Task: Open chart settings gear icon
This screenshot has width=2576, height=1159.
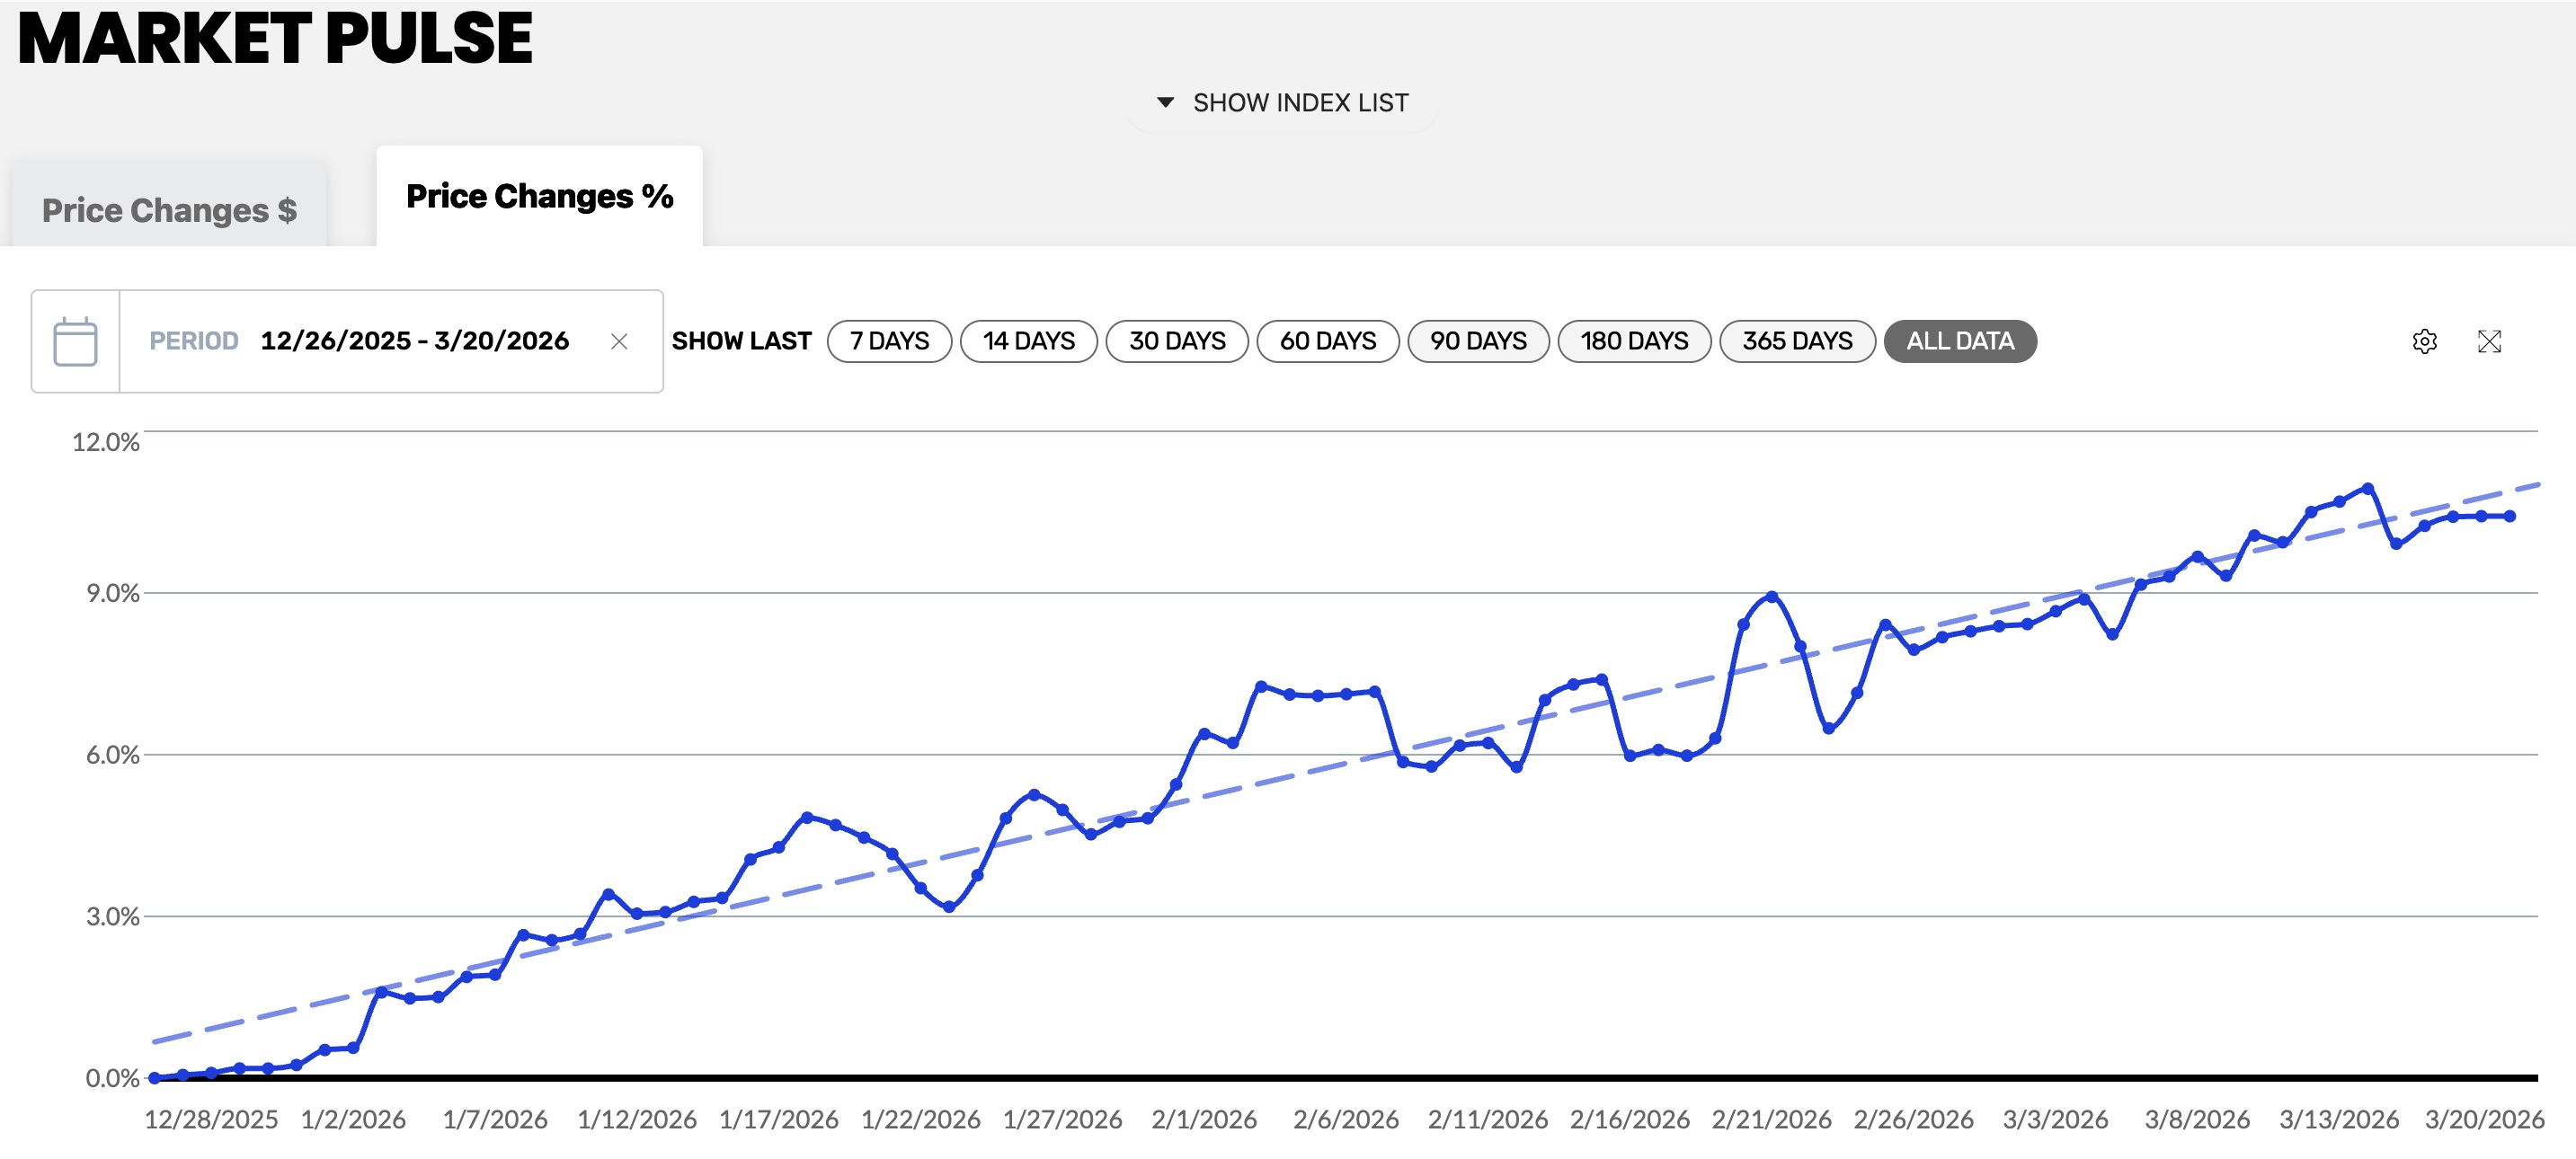Action: pyautogui.click(x=2424, y=342)
